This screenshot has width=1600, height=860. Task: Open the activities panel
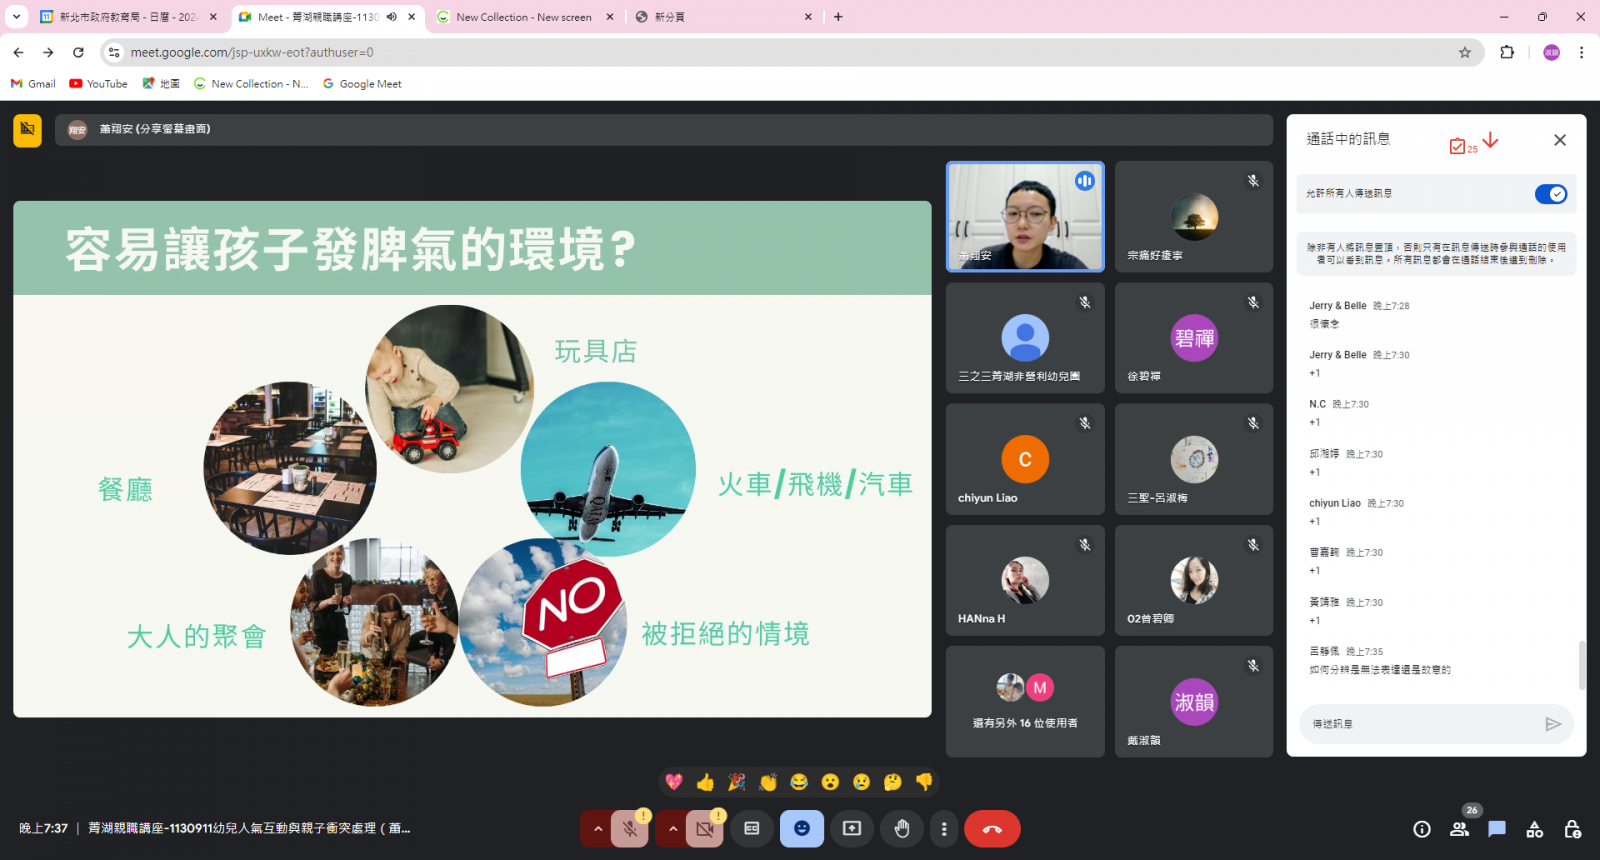point(1534,829)
